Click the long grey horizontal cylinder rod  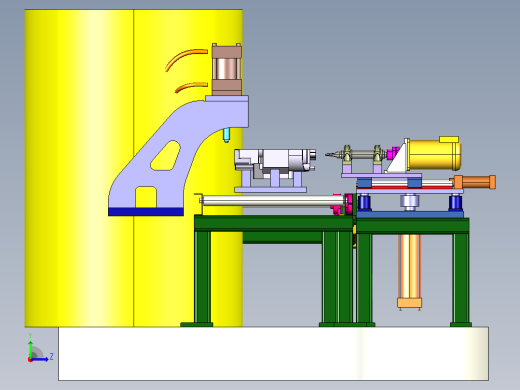[x=273, y=201]
